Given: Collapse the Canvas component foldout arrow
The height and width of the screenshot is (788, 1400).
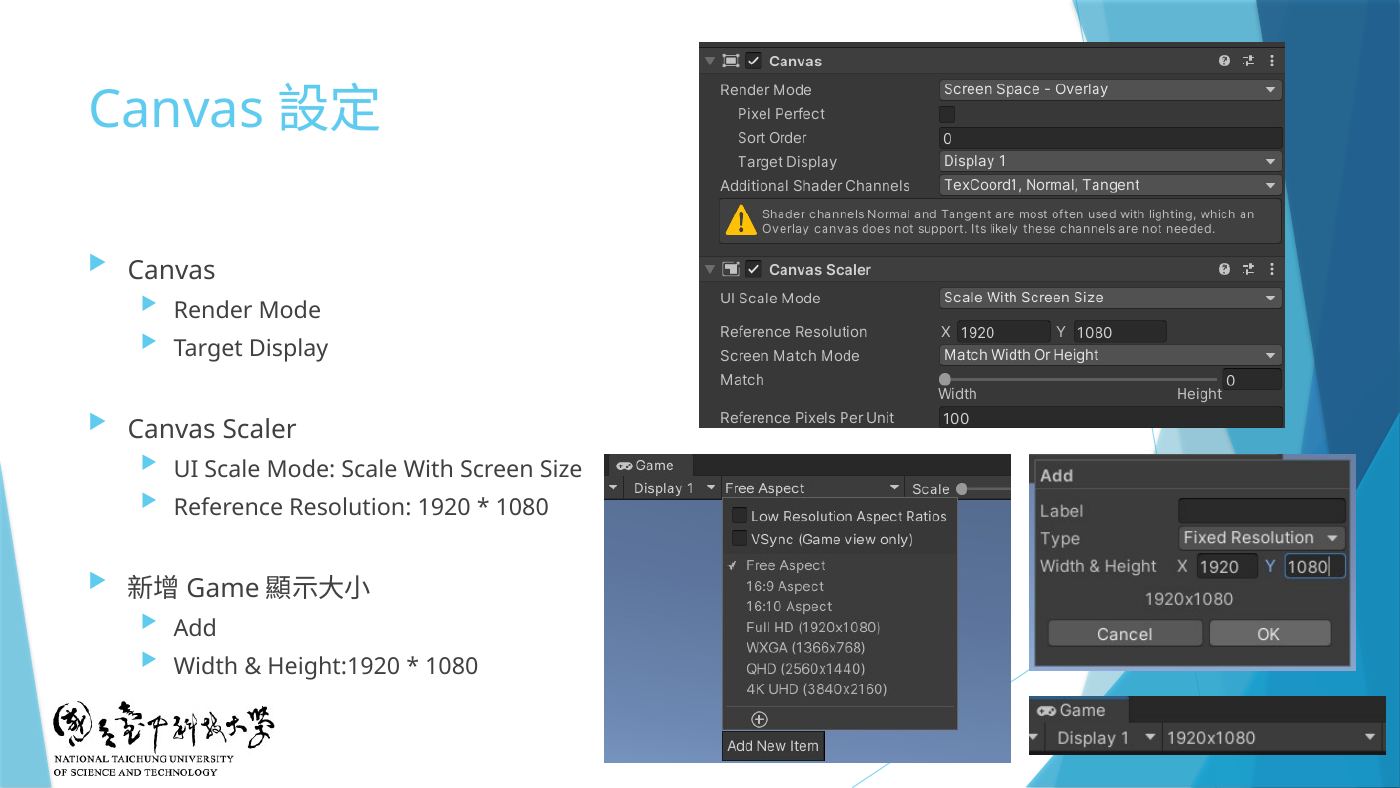Looking at the screenshot, I should [x=710, y=61].
